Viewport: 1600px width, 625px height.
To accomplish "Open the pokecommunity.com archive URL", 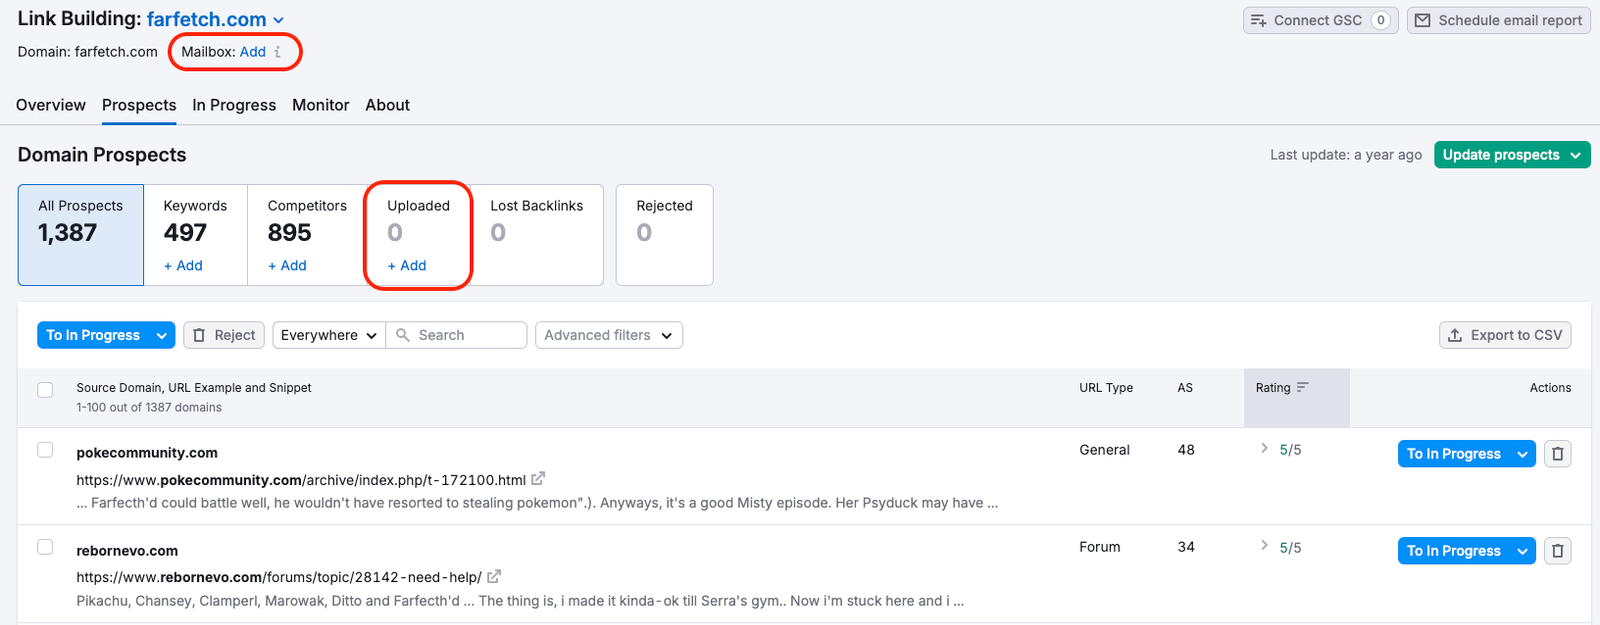I will pyautogui.click(x=301, y=480).
